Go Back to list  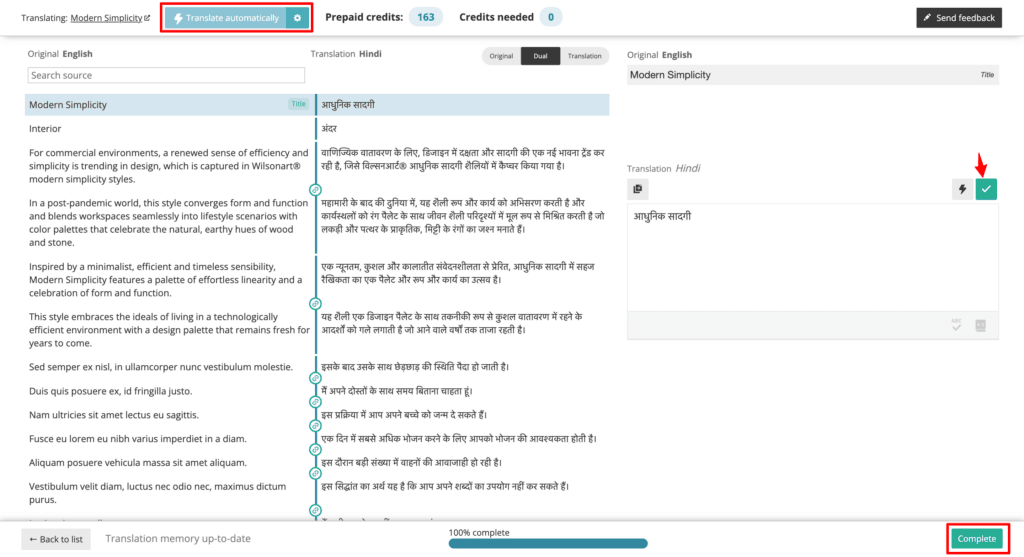click(x=56, y=539)
